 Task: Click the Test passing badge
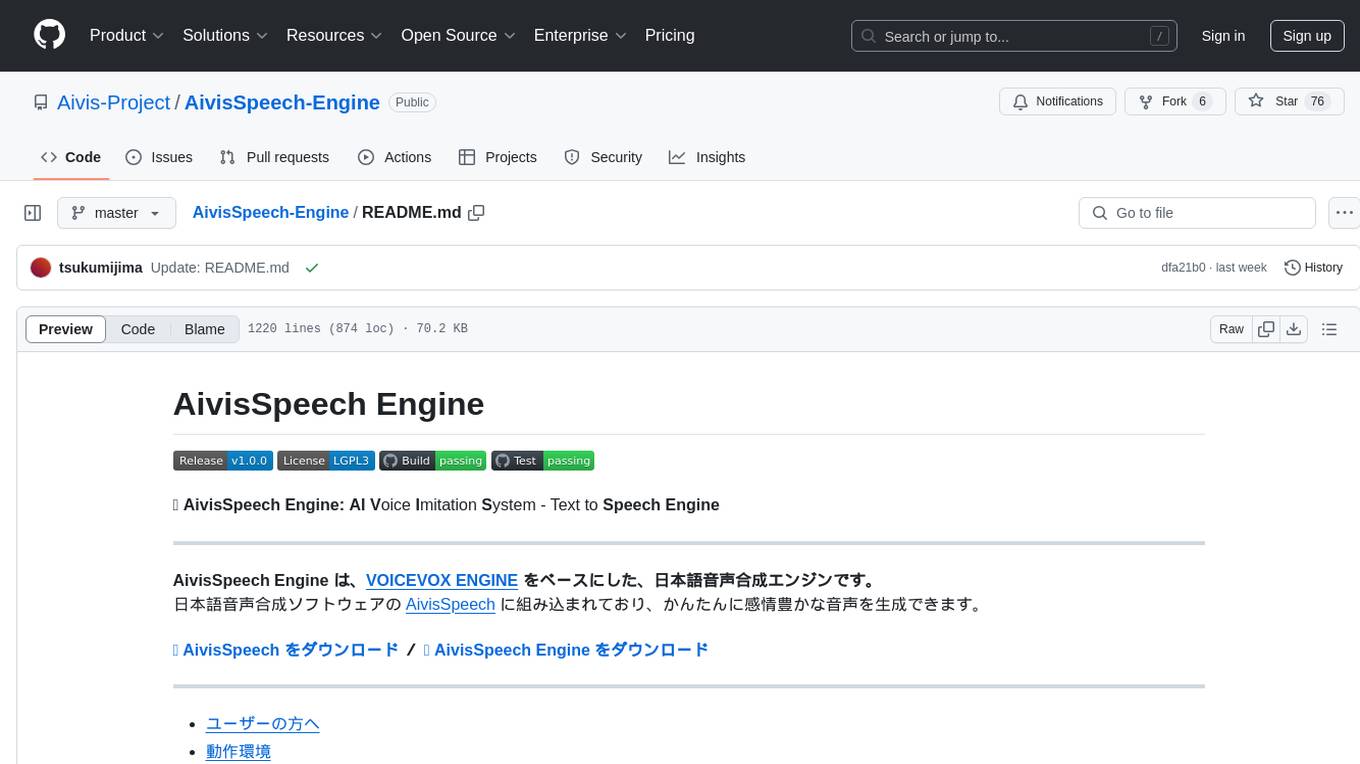click(x=542, y=460)
